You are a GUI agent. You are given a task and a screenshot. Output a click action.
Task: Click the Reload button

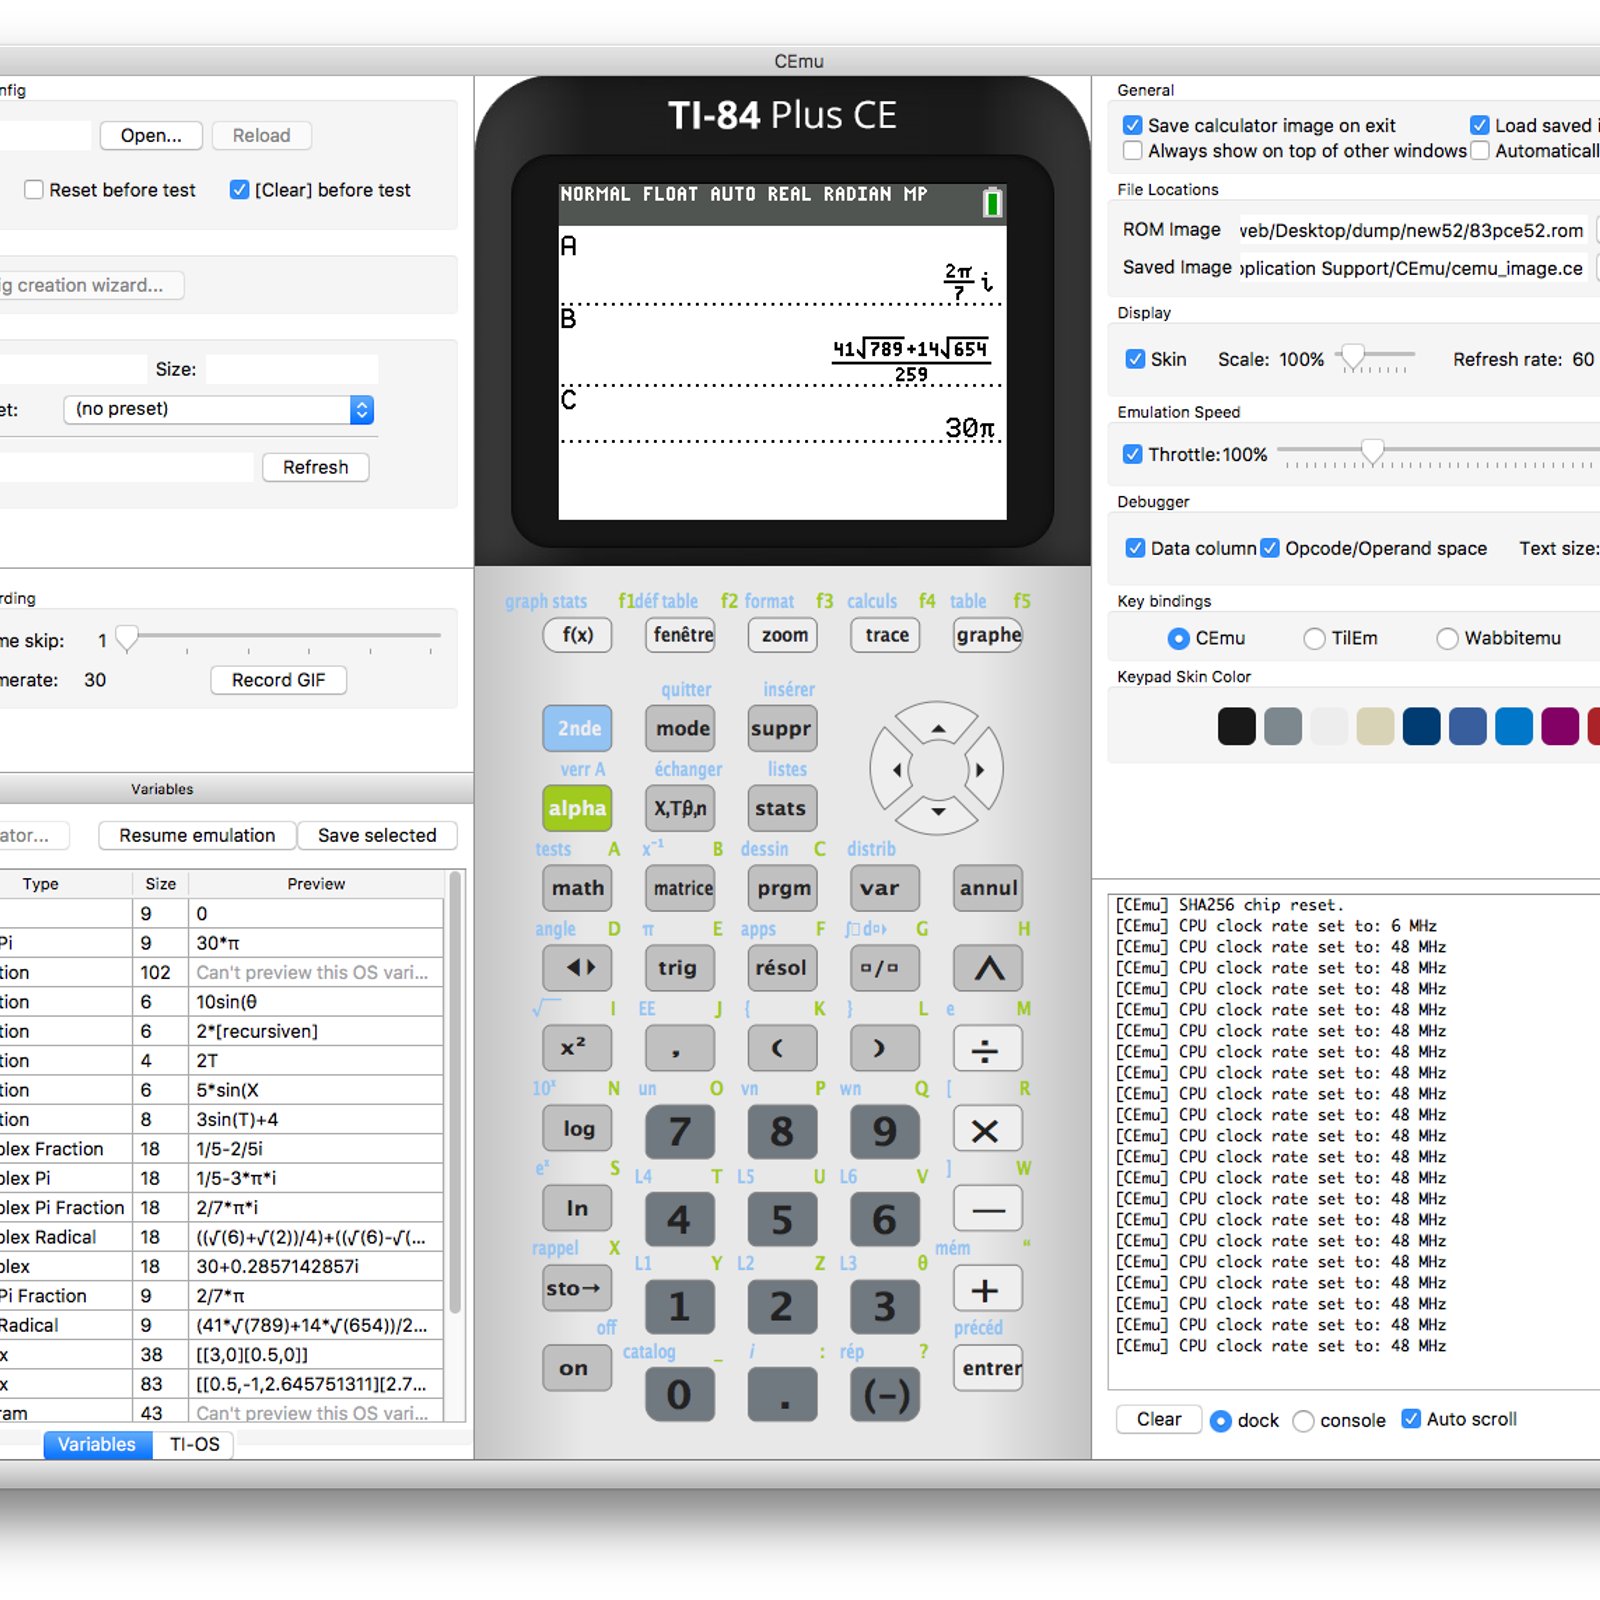(261, 136)
